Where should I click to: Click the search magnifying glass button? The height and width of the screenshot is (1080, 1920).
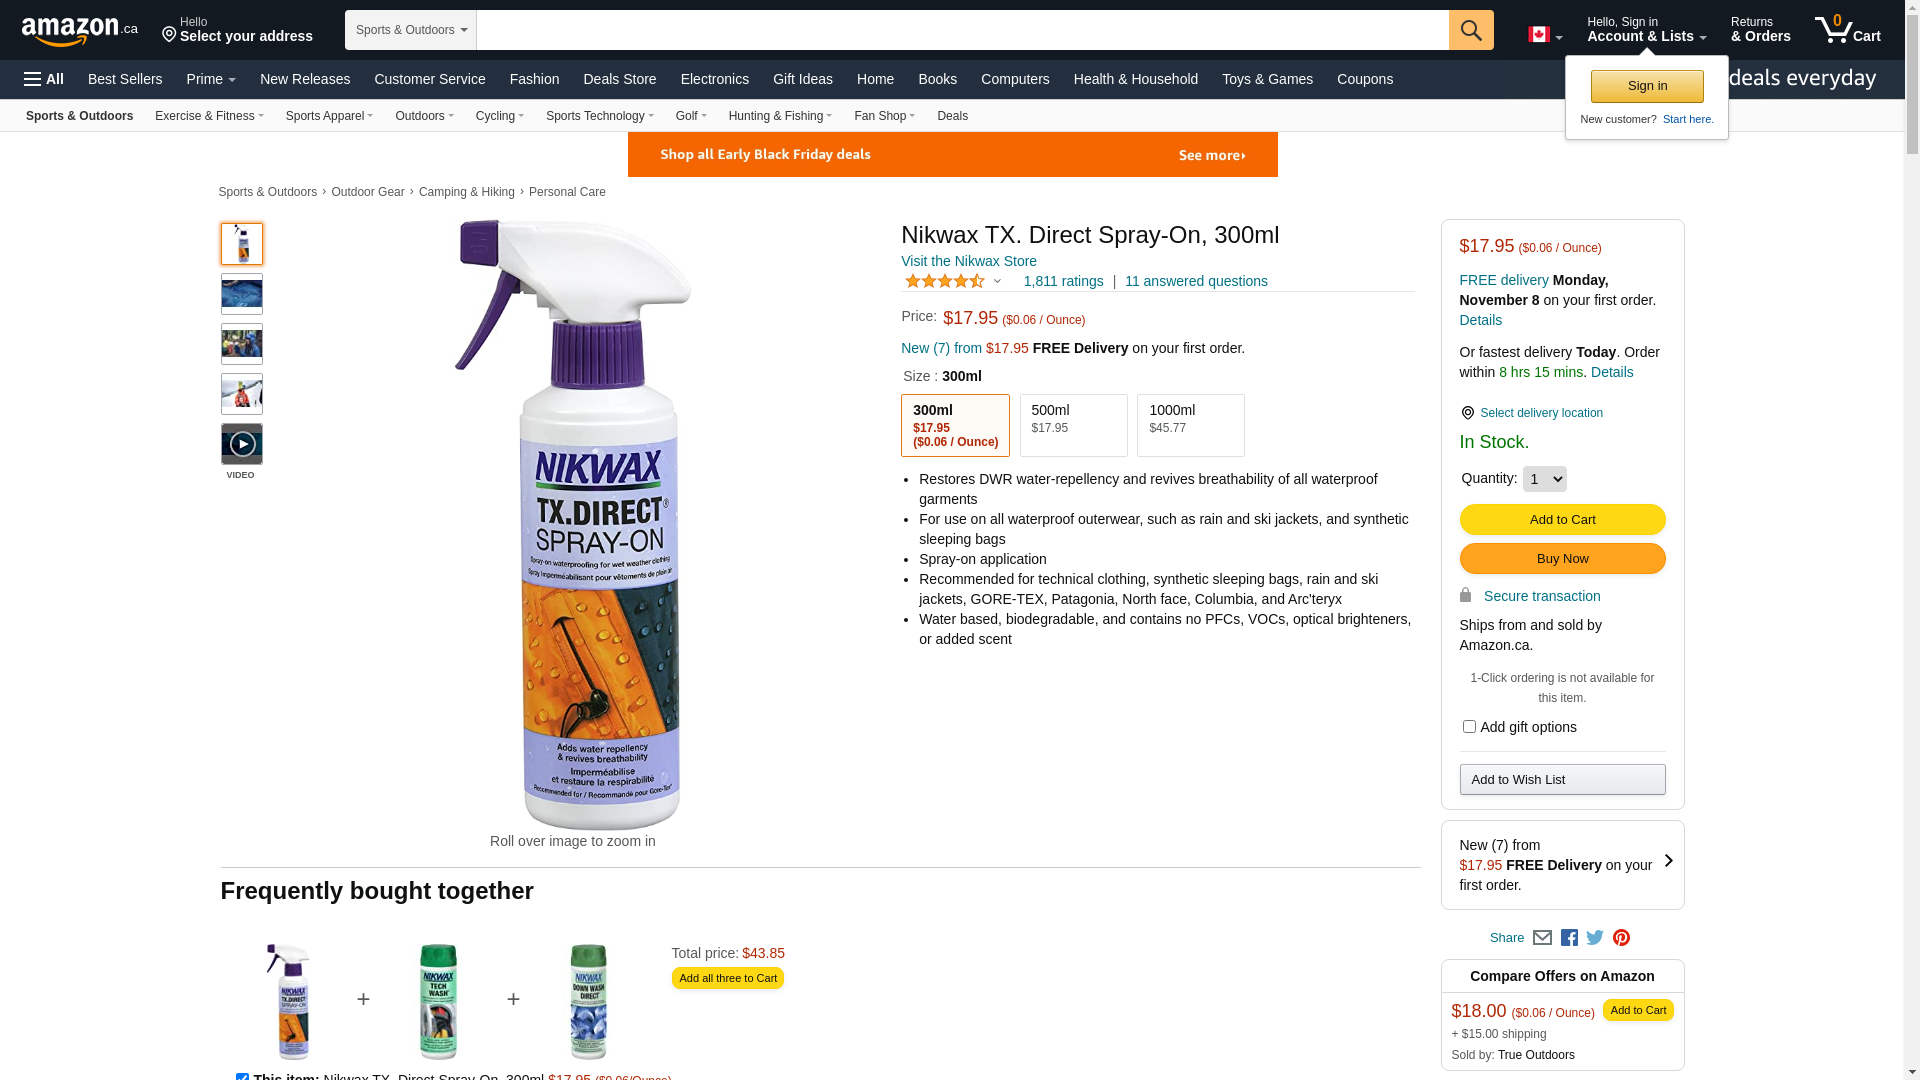tap(1470, 30)
